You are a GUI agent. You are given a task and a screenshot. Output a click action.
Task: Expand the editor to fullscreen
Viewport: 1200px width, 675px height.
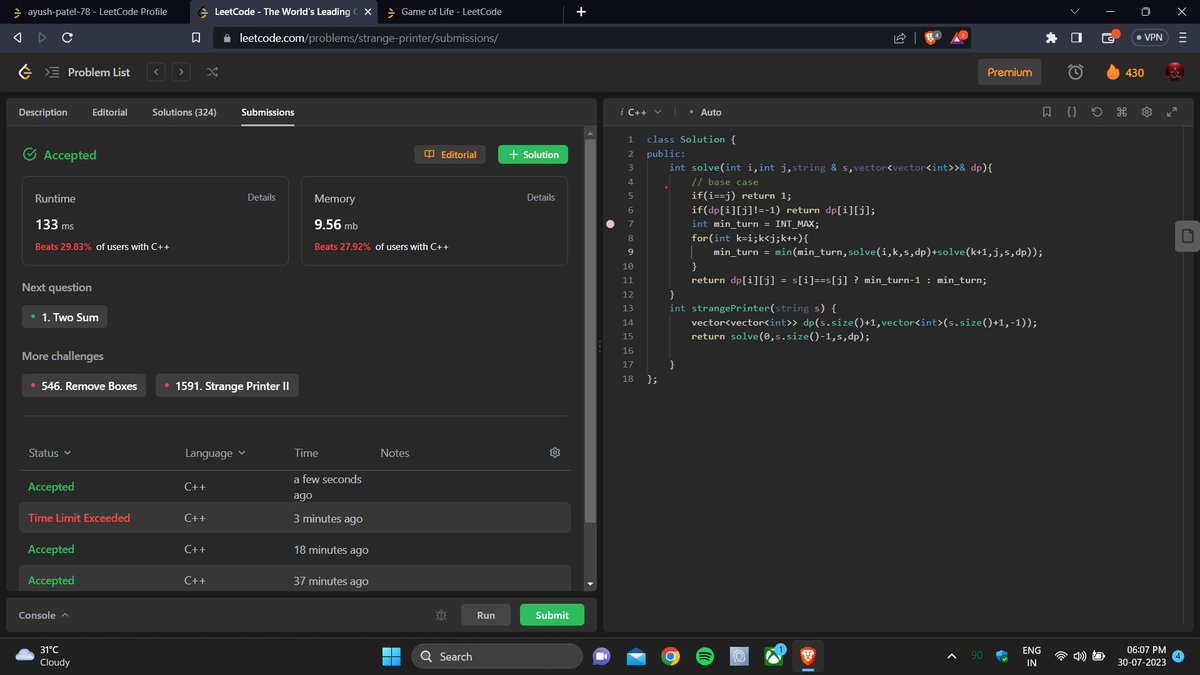[x=1172, y=112]
